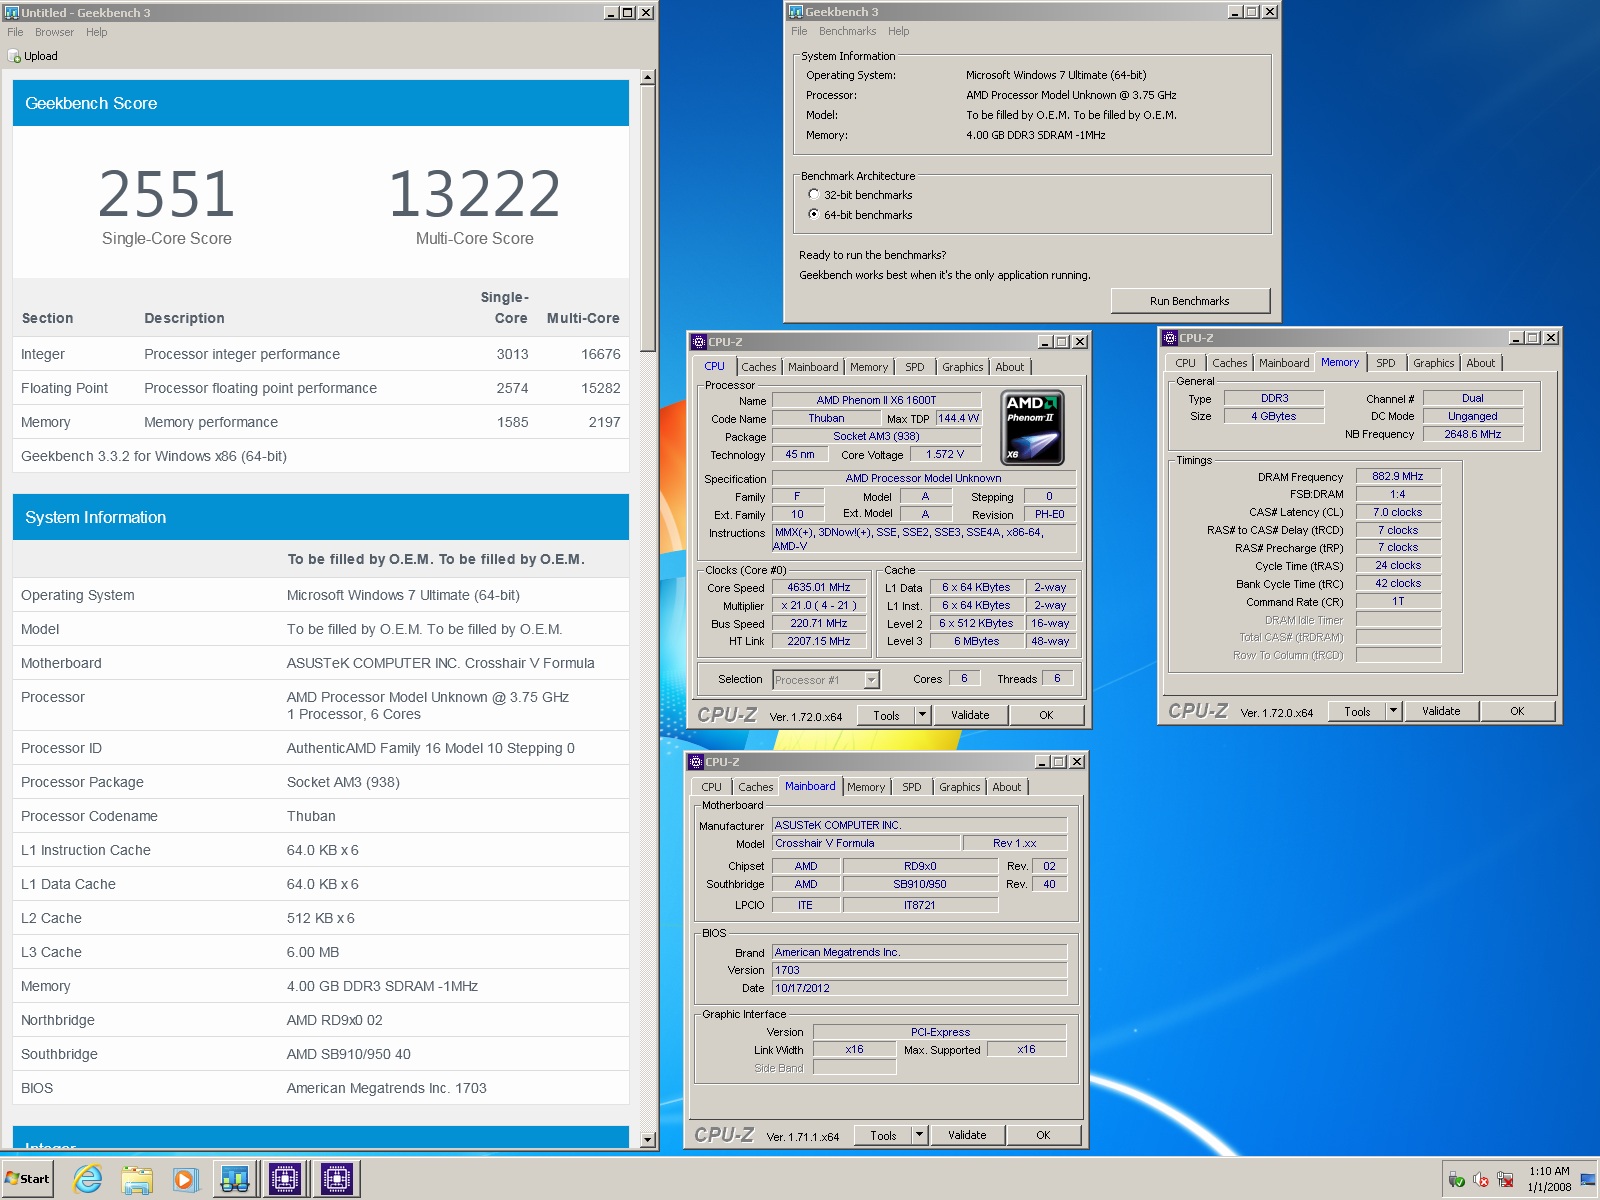Click the Integer row in Geekbench score table
Image resolution: width=1600 pixels, height=1200 pixels.
(320, 354)
